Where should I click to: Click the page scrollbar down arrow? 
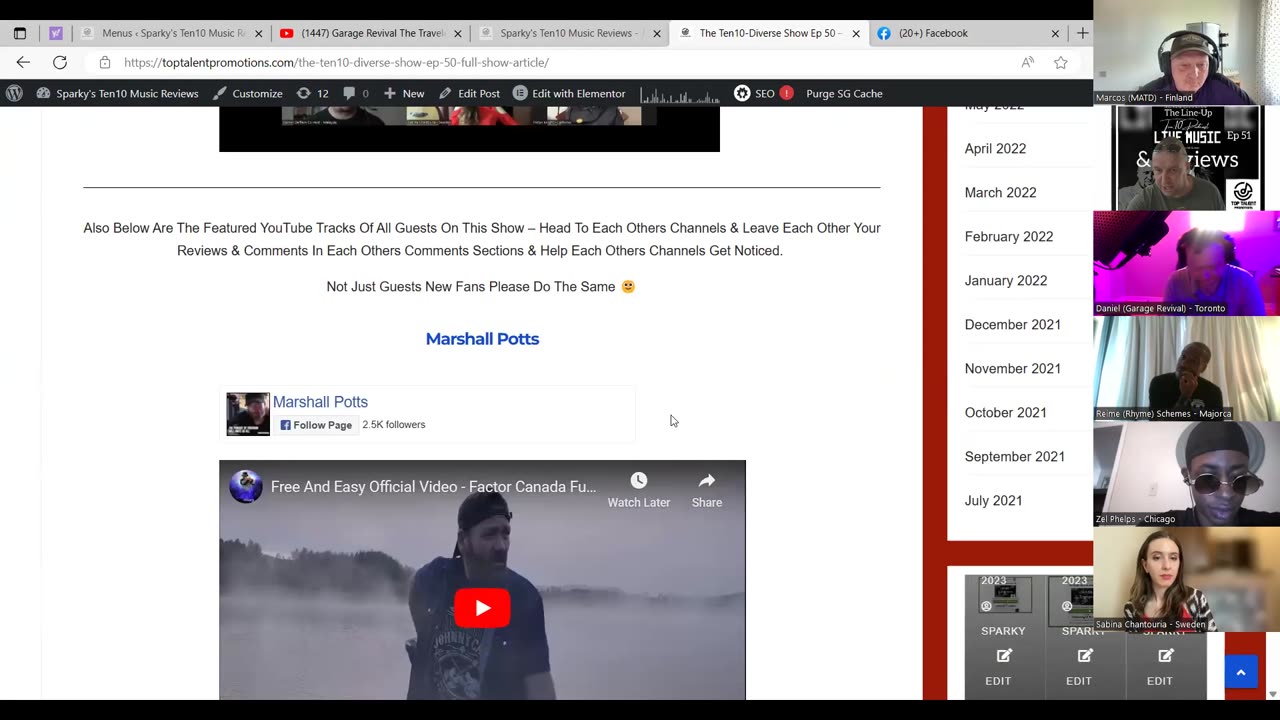click(x=1272, y=694)
